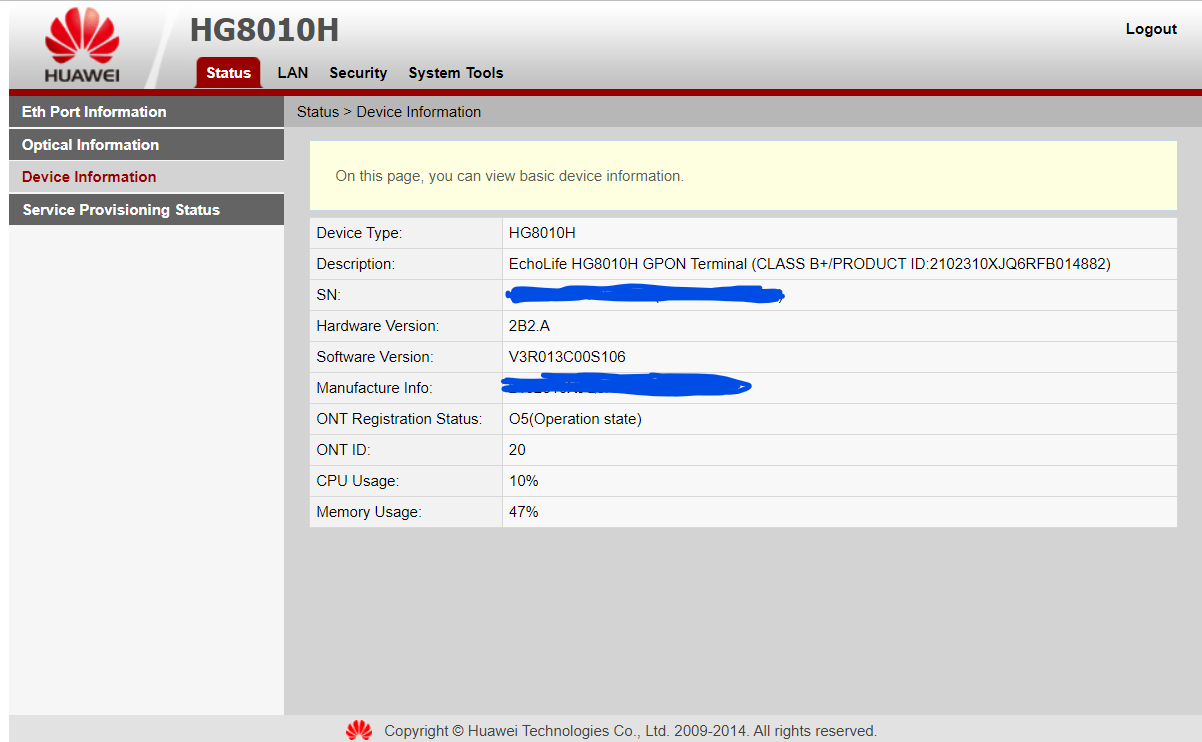The height and width of the screenshot is (742, 1202).
Task: Select the CPU usage value 10%
Action: pos(524,481)
